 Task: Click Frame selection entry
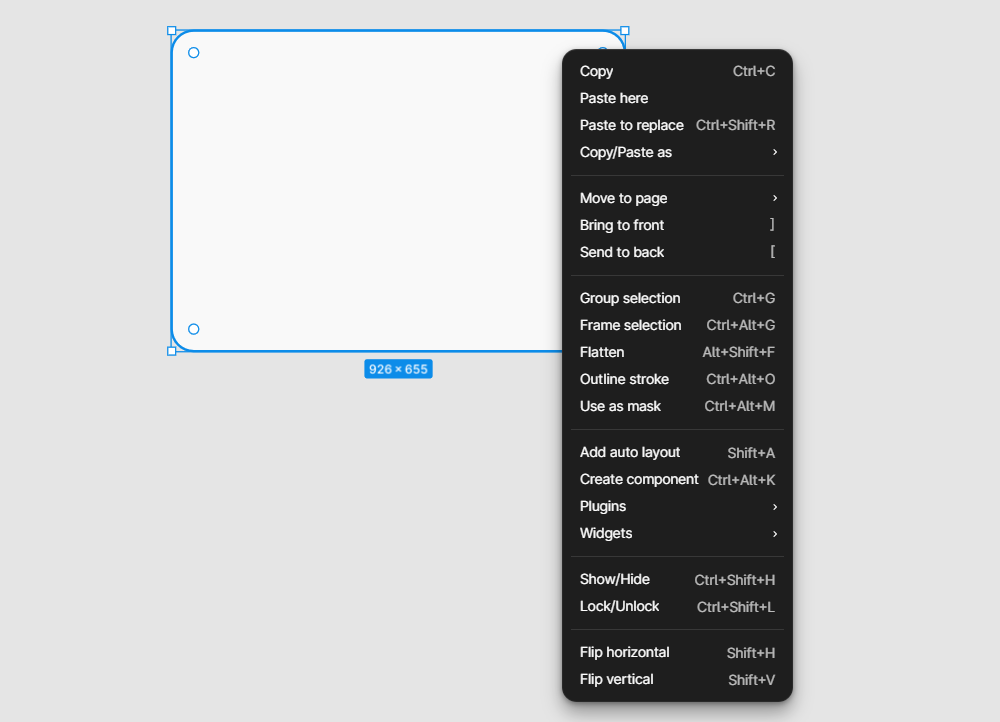677,325
